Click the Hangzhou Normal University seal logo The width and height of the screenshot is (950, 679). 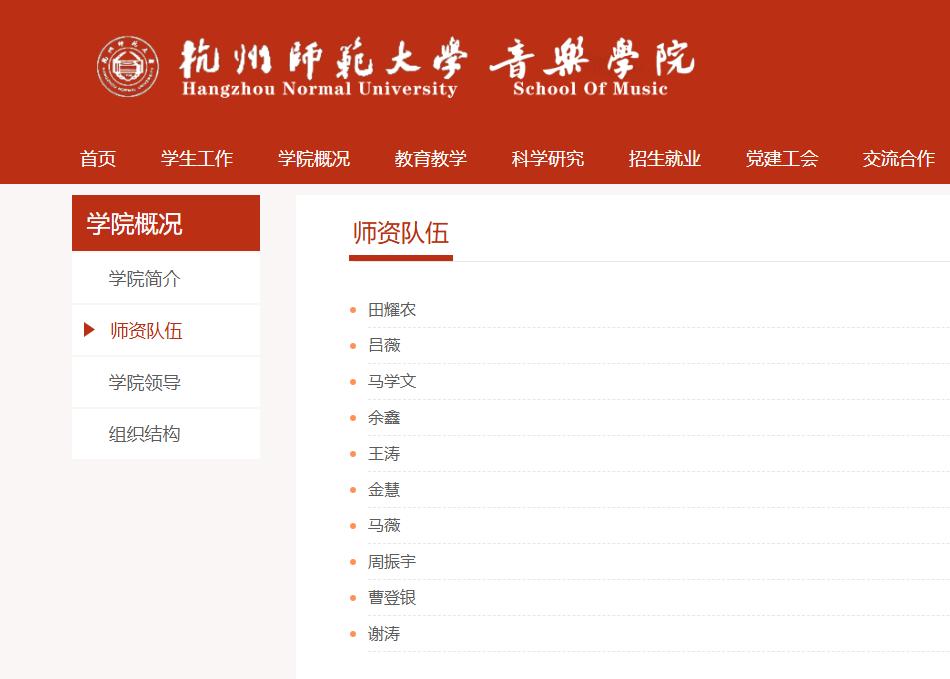click(x=128, y=66)
